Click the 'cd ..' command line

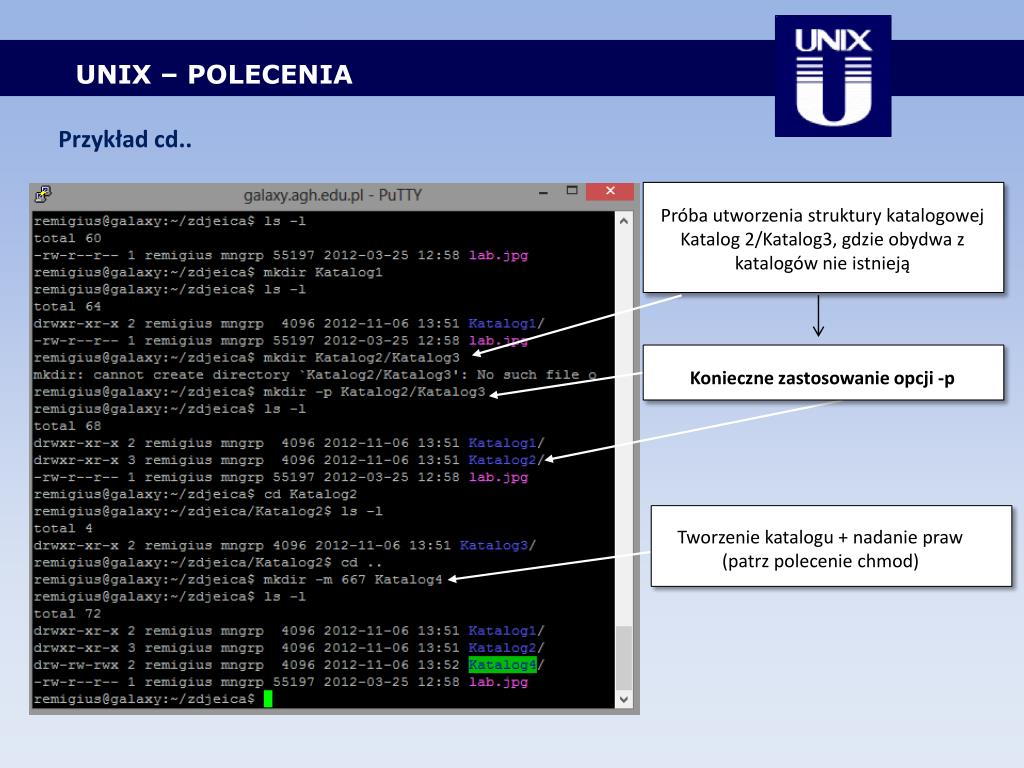208,562
